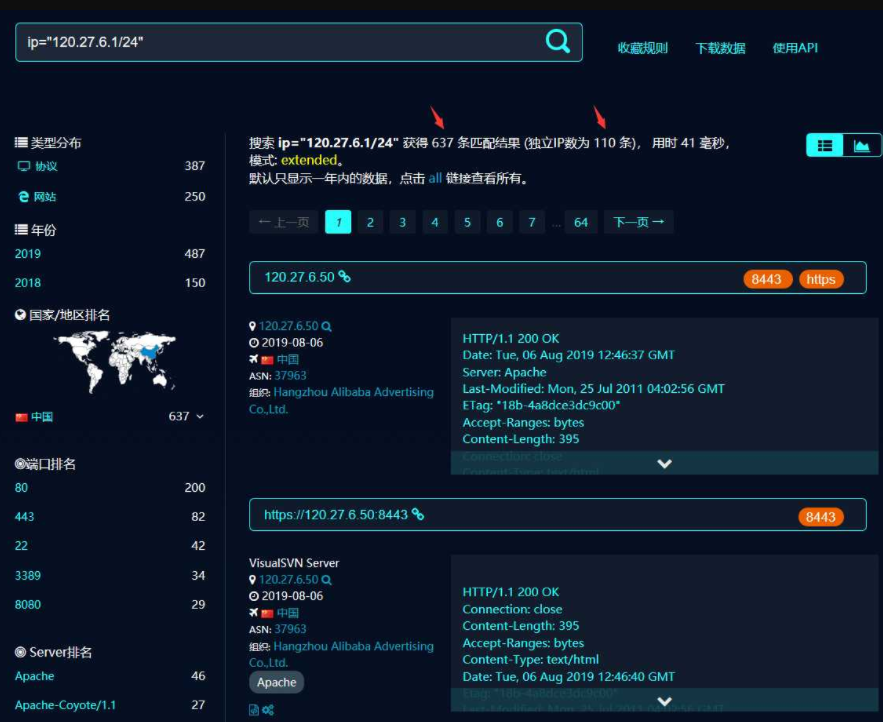Open 收藏规则 link
The height and width of the screenshot is (722, 883).
pyautogui.click(x=643, y=48)
